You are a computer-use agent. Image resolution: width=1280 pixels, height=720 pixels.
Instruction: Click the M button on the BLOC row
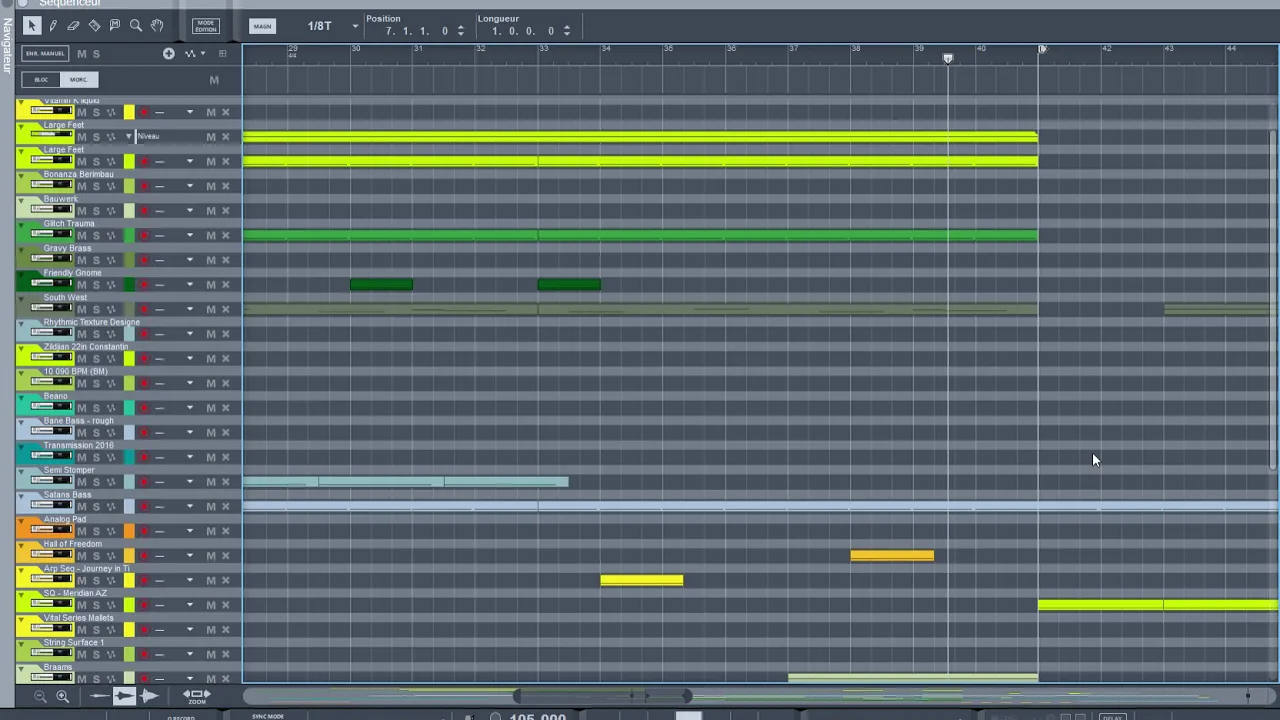(x=213, y=80)
